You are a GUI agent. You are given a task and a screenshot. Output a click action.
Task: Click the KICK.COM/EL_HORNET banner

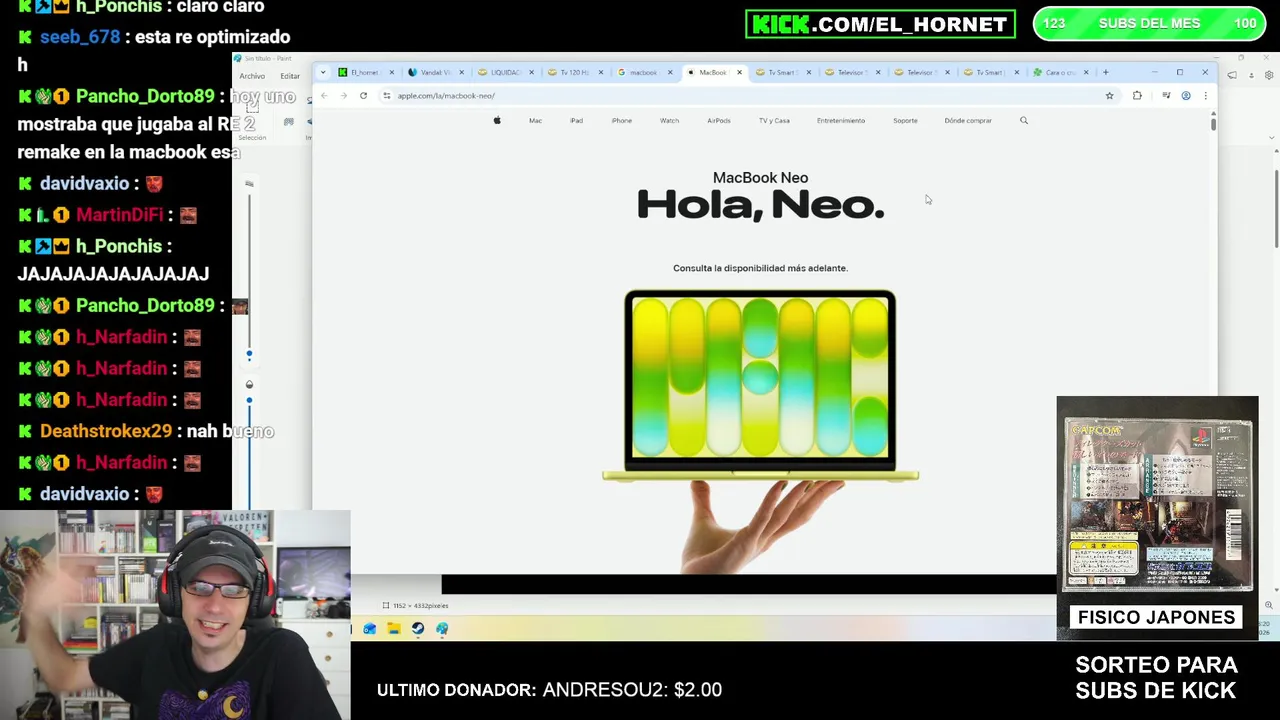click(880, 24)
